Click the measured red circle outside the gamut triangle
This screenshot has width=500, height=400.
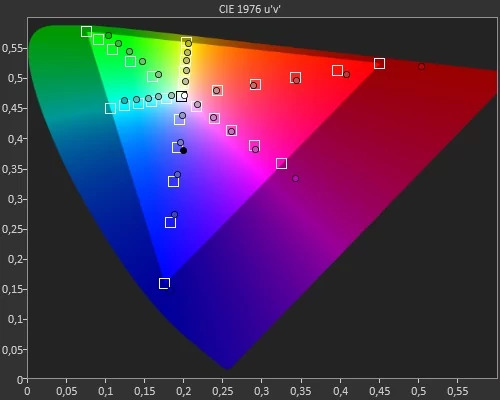[x=422, y=67]
